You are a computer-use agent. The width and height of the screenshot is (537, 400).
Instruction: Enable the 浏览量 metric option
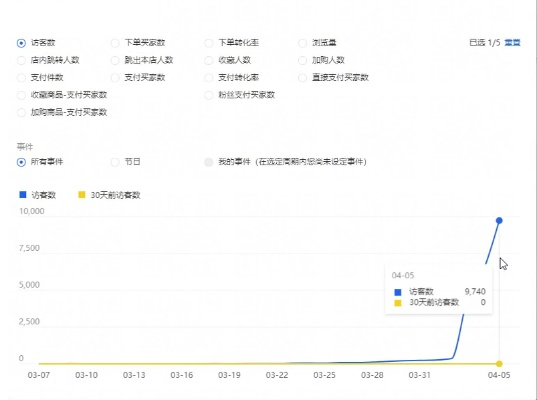coord(302,43)
